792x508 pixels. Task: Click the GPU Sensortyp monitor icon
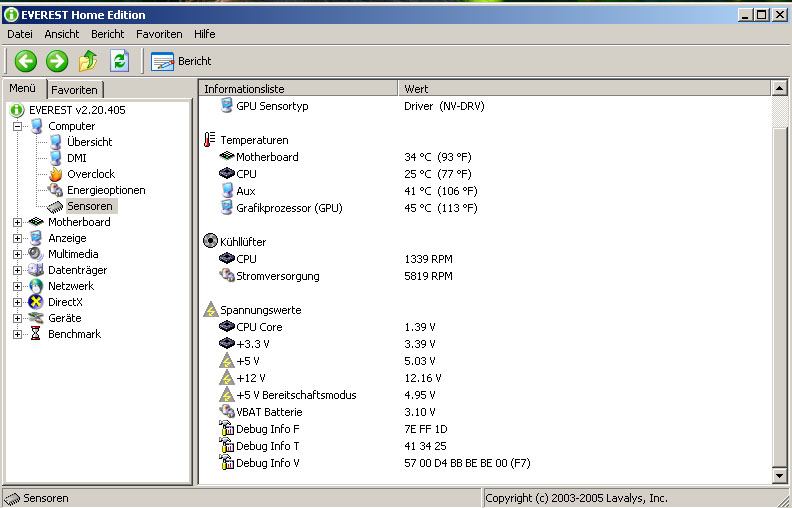(227, 106)
